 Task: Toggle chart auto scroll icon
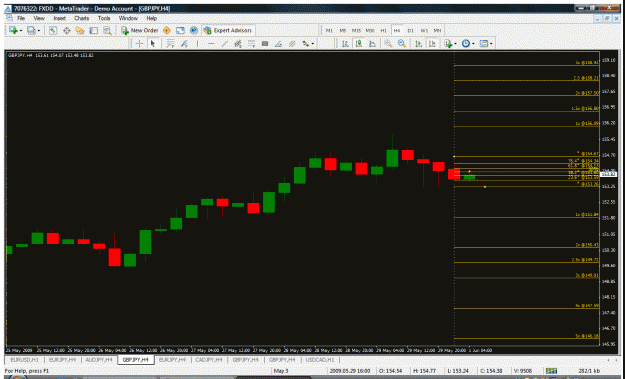pyautogui.click(x=419, y=44)
